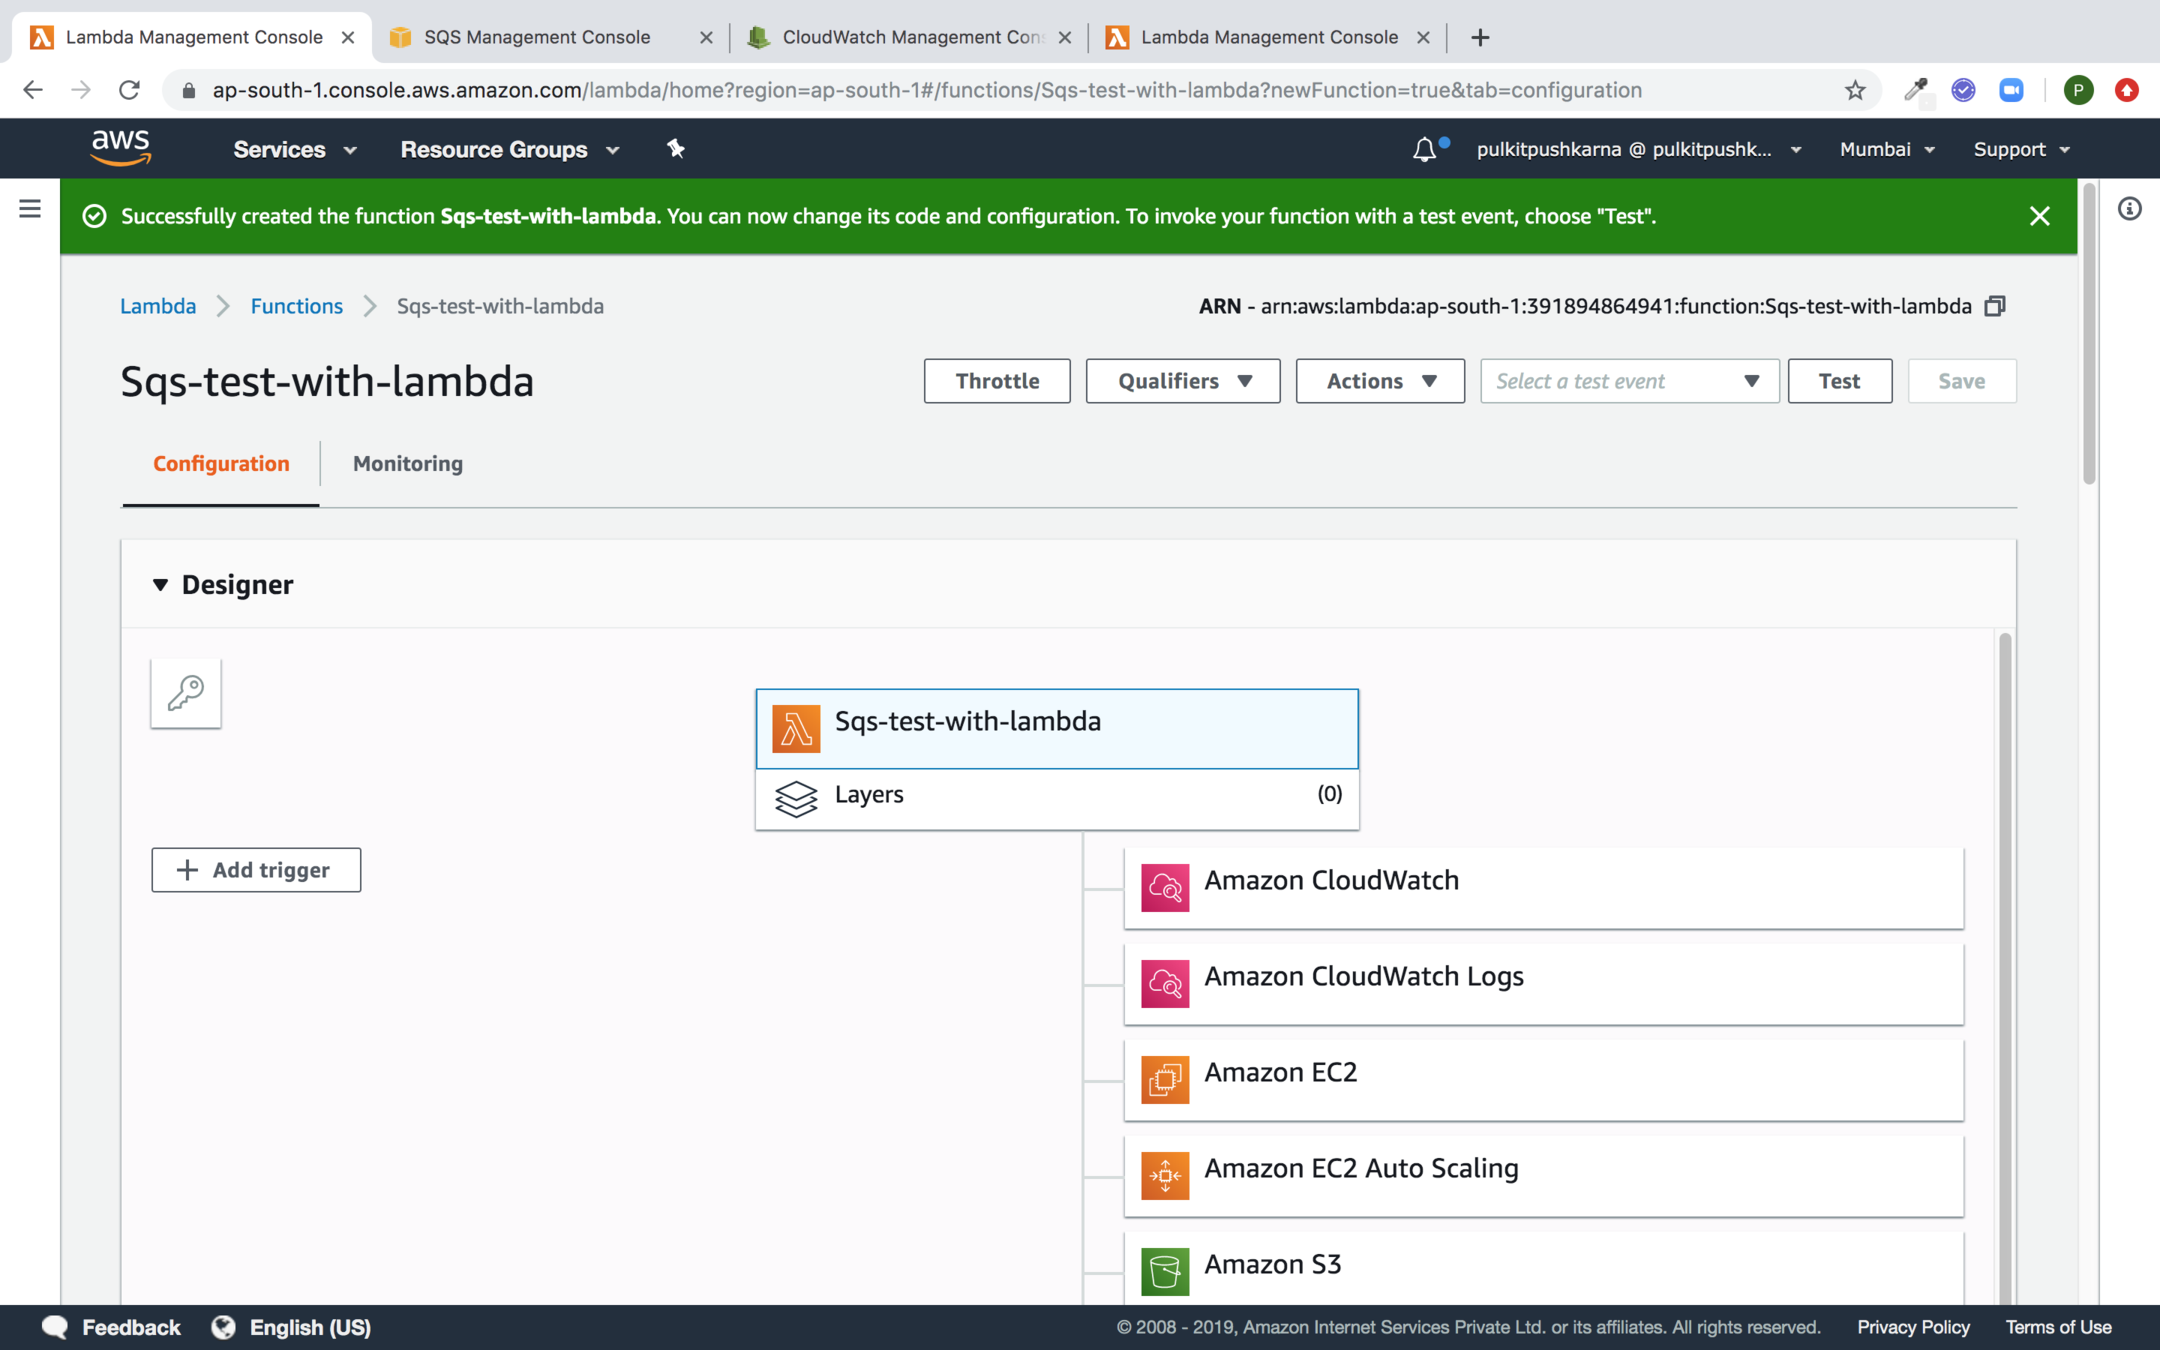Collapse the Designer section
This screenshot has height=1350, width=2160.
pos(160,585)
